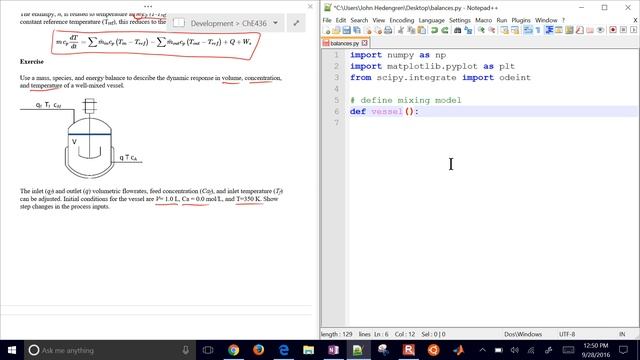Click the three-dots menu above the document
The width and height of the screenshot is (640, 360).
(x=148, y=7)
